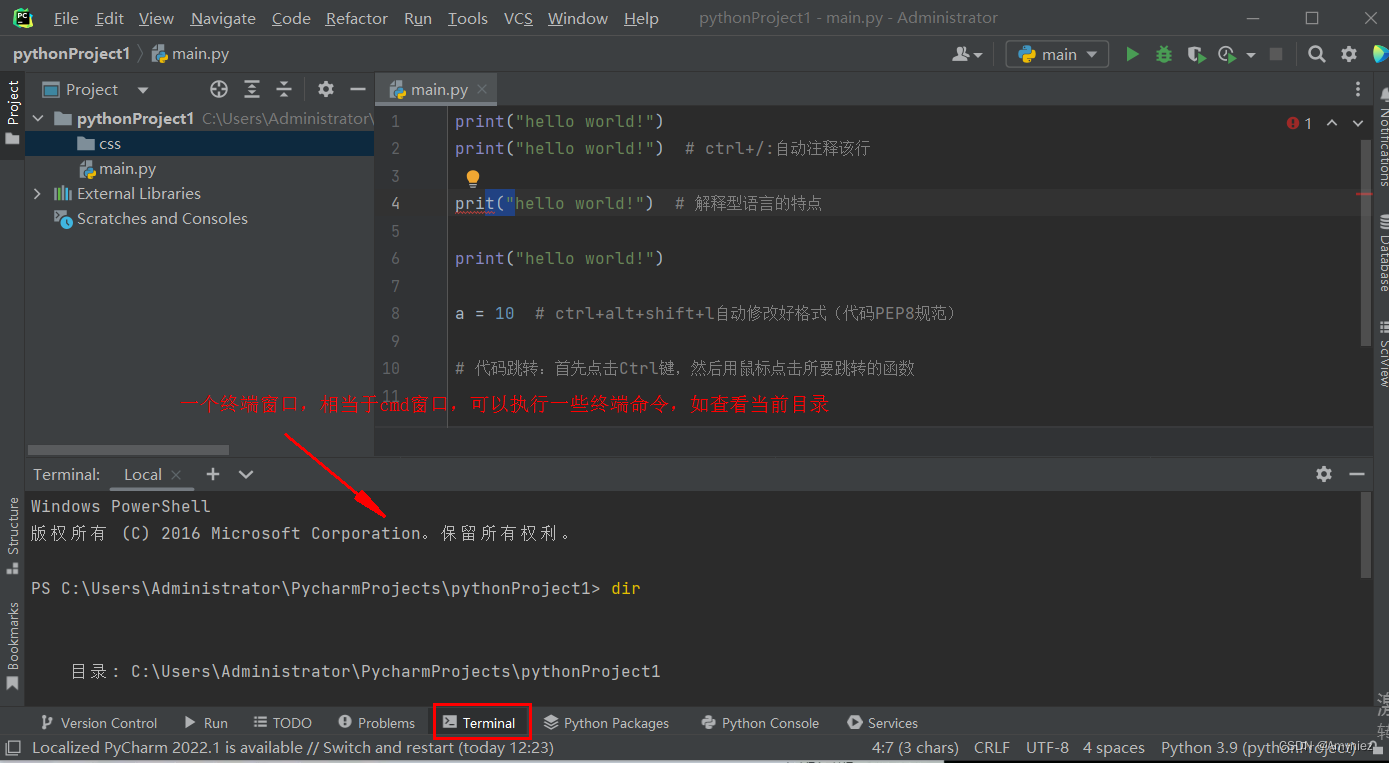This screenshot has height=763, width=1389.
Task: Stop the running process with the square icon
Action: point(1276,54)
